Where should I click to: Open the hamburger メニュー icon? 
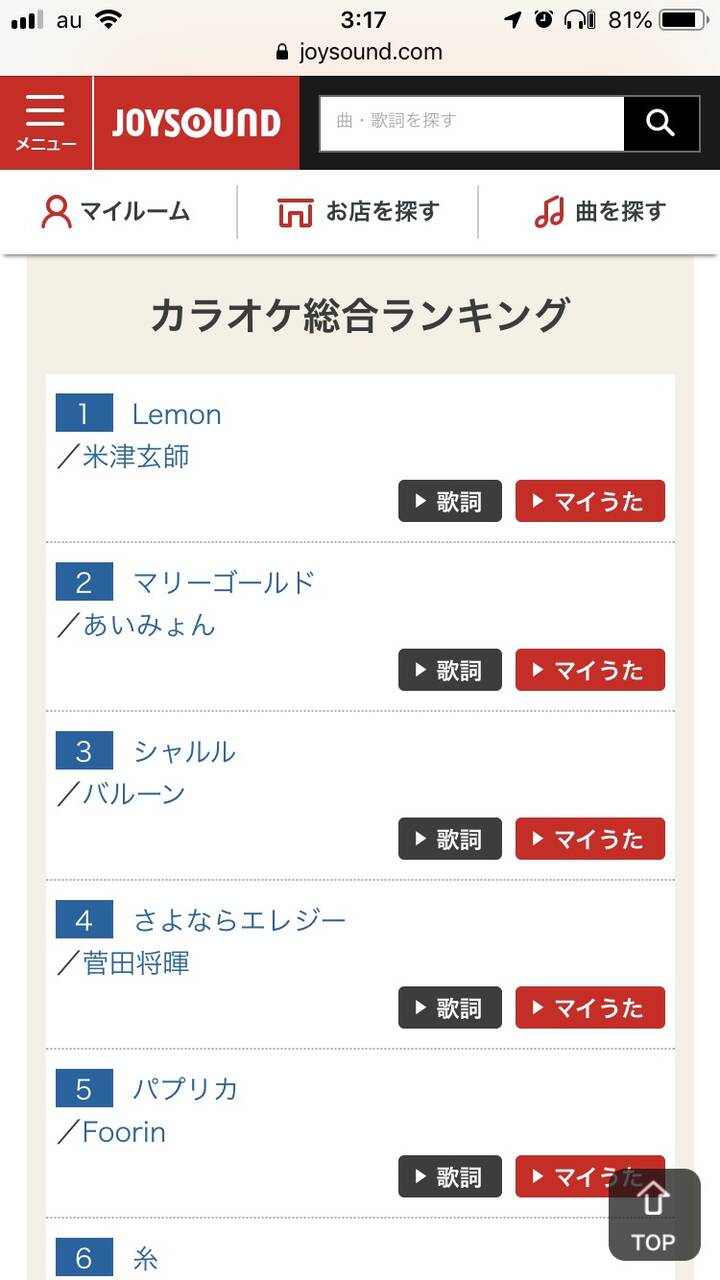pos(46,123)
